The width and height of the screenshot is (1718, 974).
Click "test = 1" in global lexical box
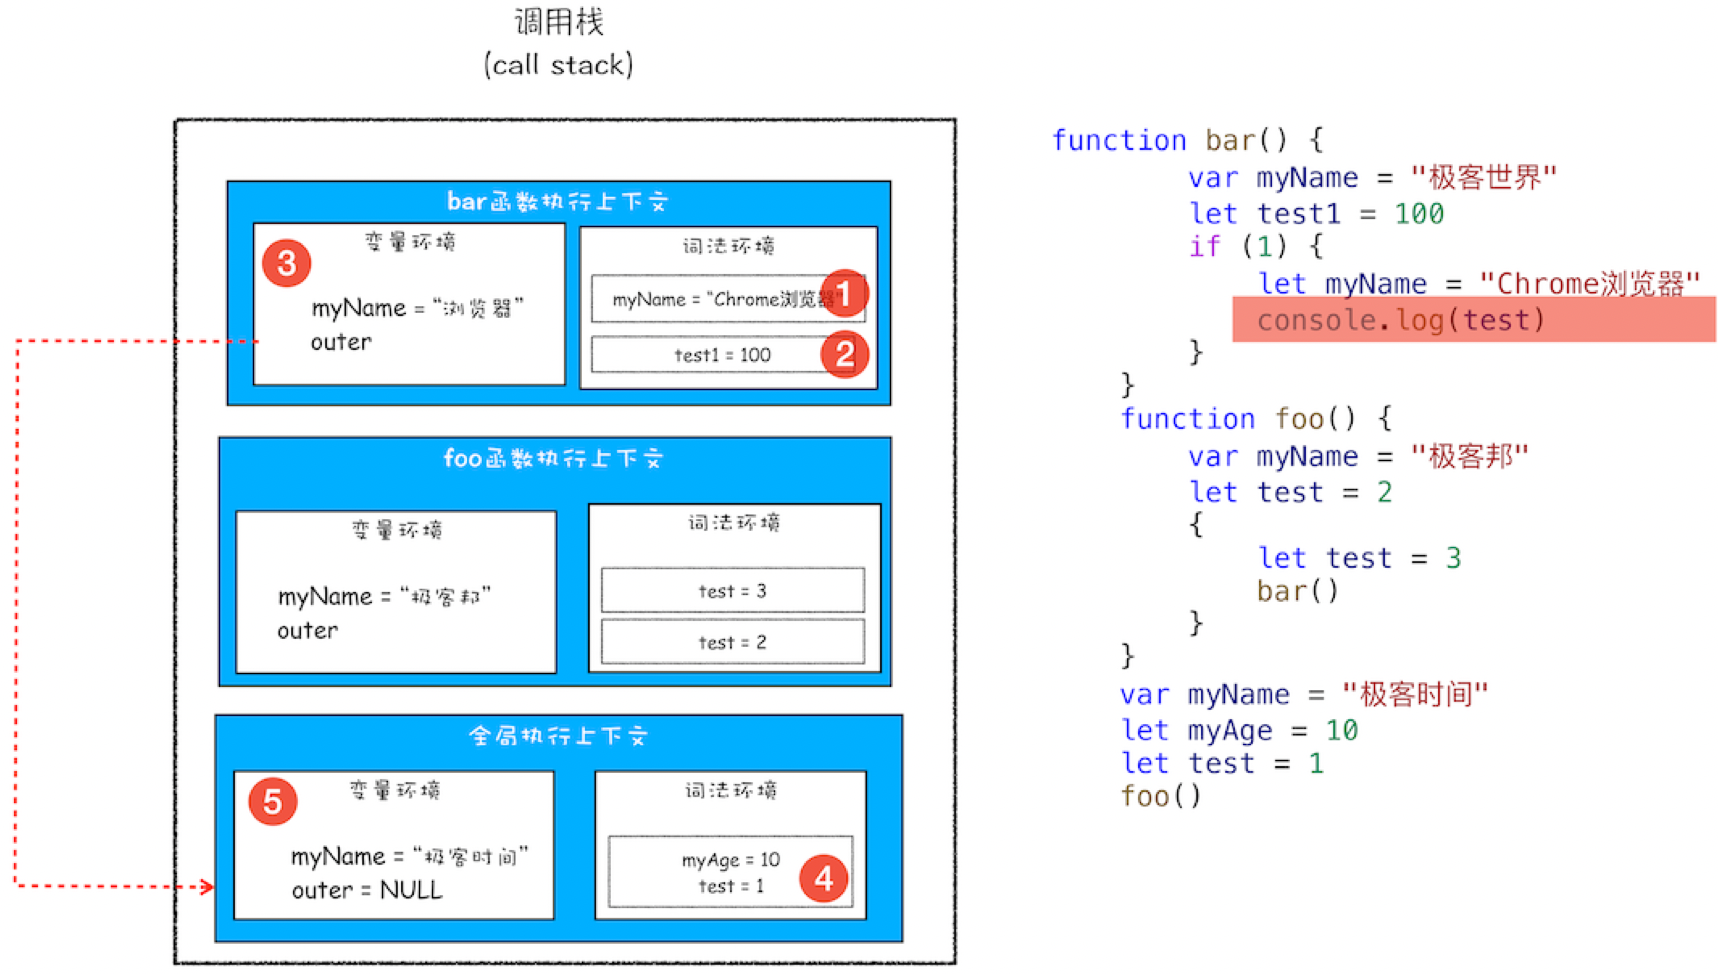(x=731, y=886)
